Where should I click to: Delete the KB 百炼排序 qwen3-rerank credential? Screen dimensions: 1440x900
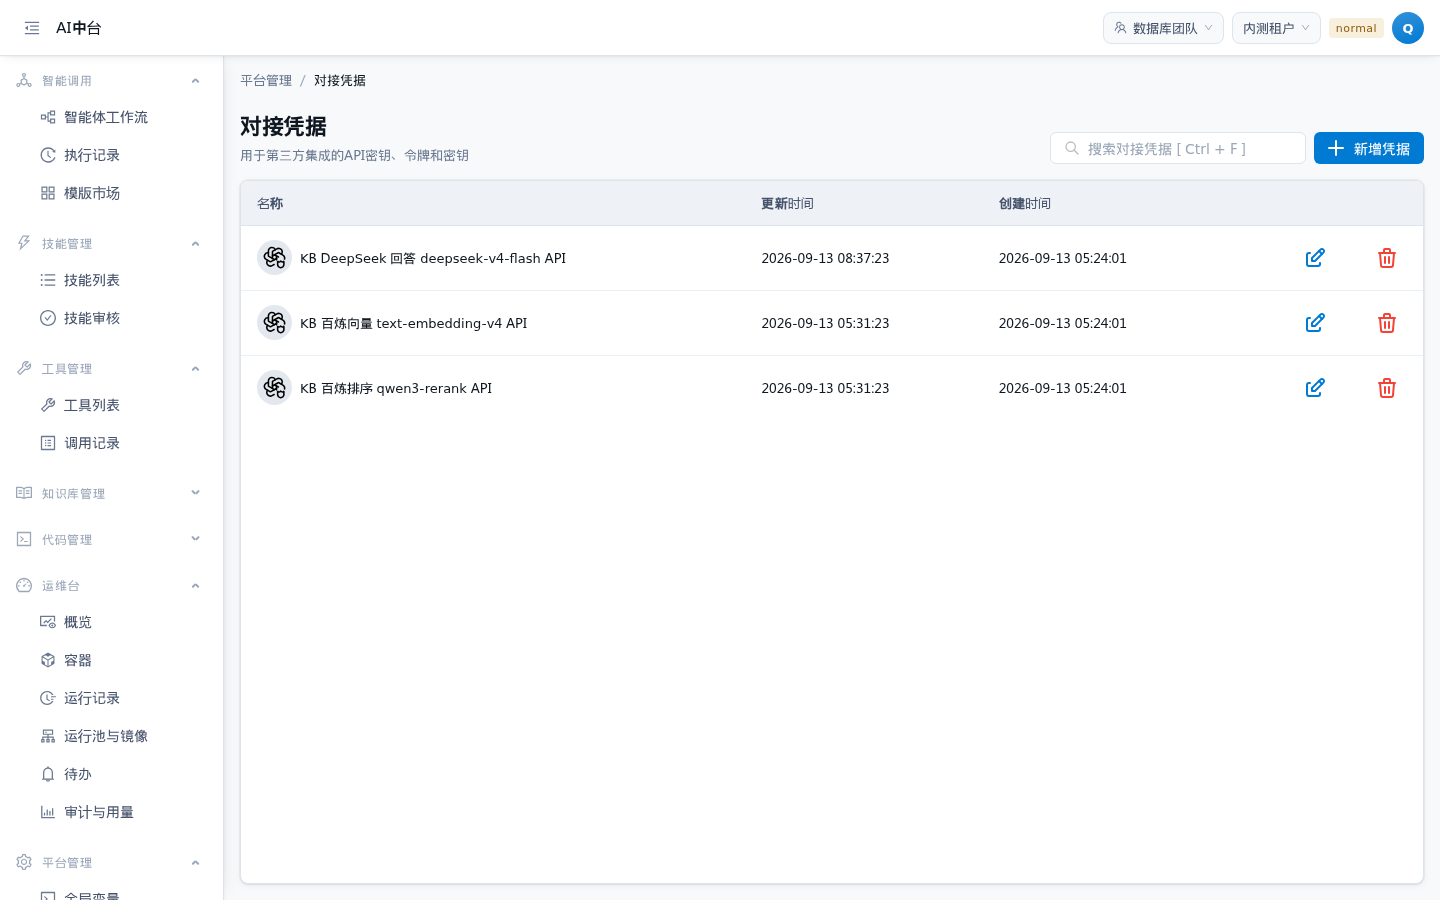tap(1387, 388)
